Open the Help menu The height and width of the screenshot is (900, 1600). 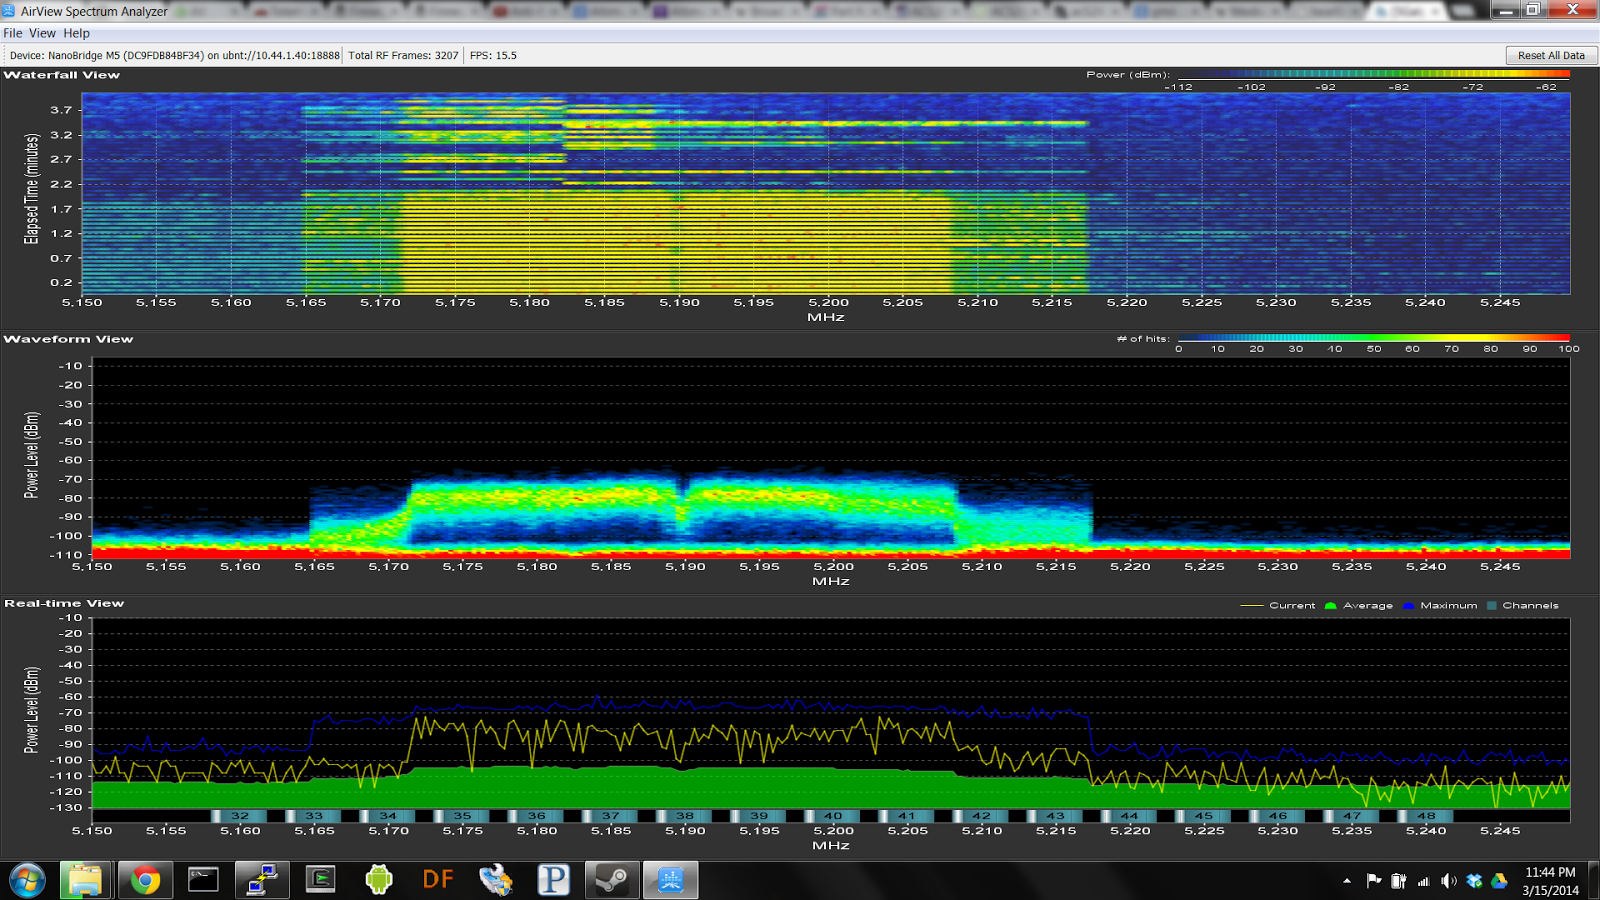77,33
